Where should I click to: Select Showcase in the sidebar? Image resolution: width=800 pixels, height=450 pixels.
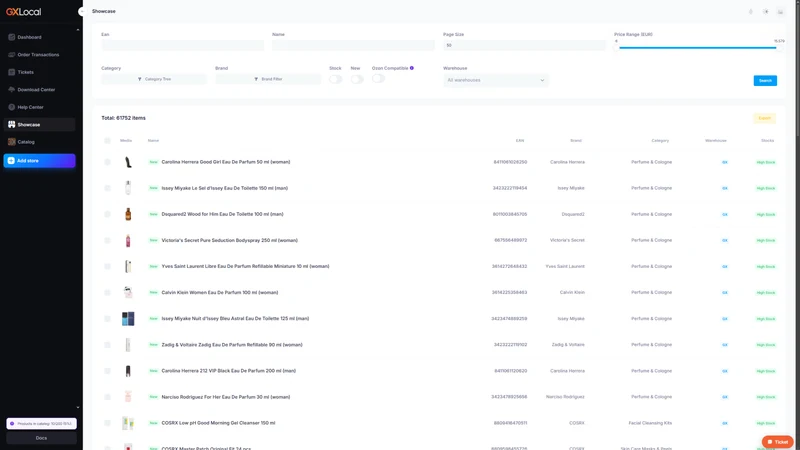pyautogui.click(x=39, y=124)
